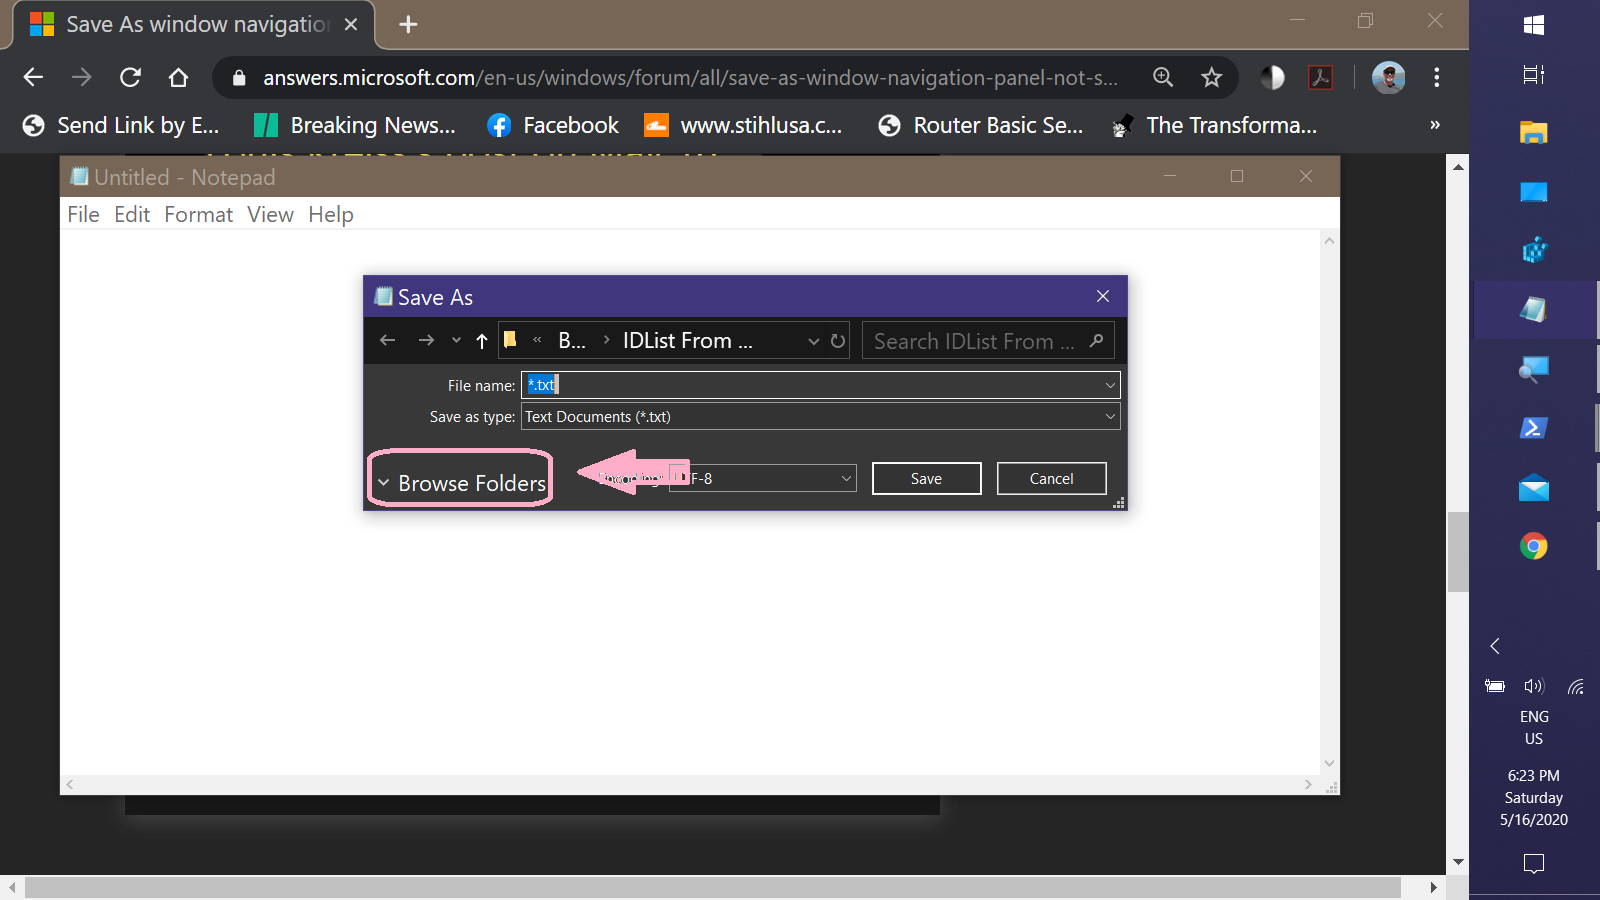The image size is (1600, 900).
Task: Click the Save button
Action: tap(927, 478)
